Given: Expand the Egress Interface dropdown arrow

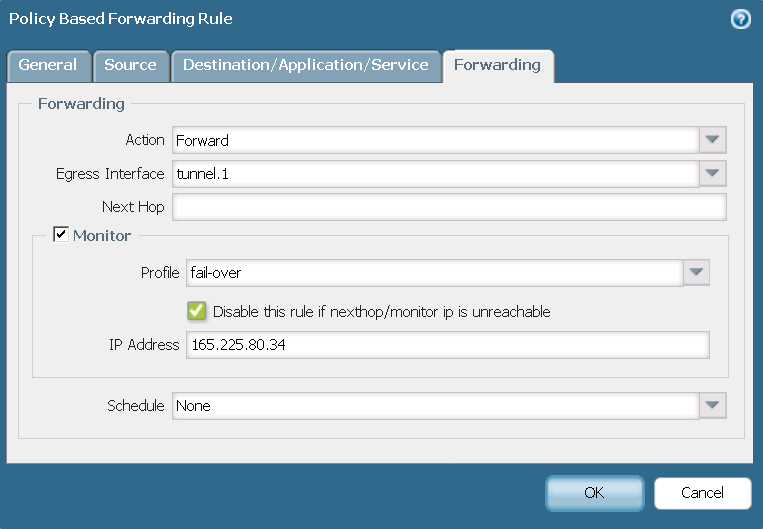Looking at the screenshot, I should [712, 173].
